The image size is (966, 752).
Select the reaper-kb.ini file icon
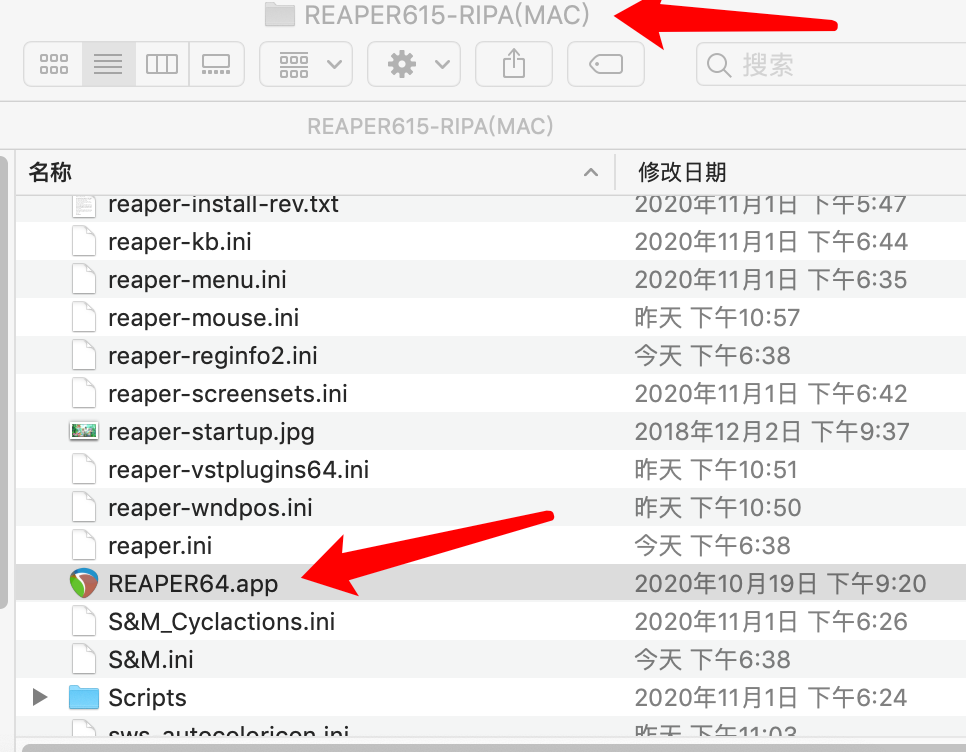pos(84,241)
